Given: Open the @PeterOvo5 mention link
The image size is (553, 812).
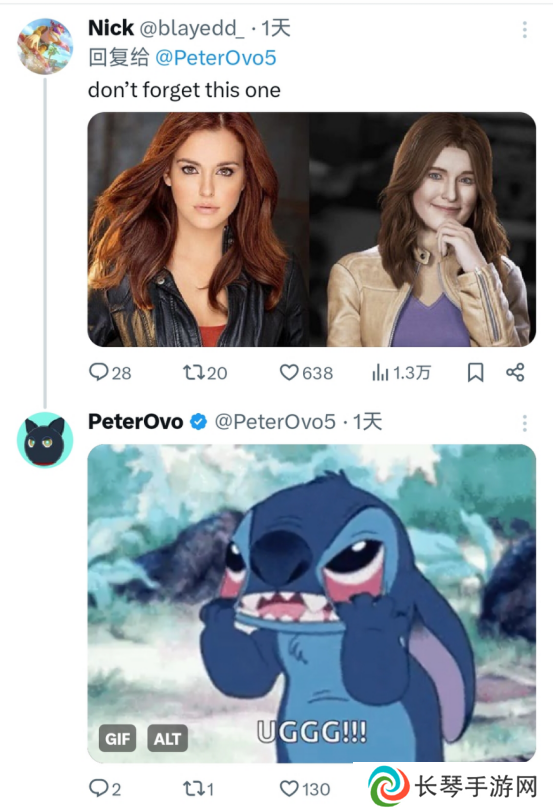Looking at the screenshot, I should pyautogui.click(x=216, y=57).
